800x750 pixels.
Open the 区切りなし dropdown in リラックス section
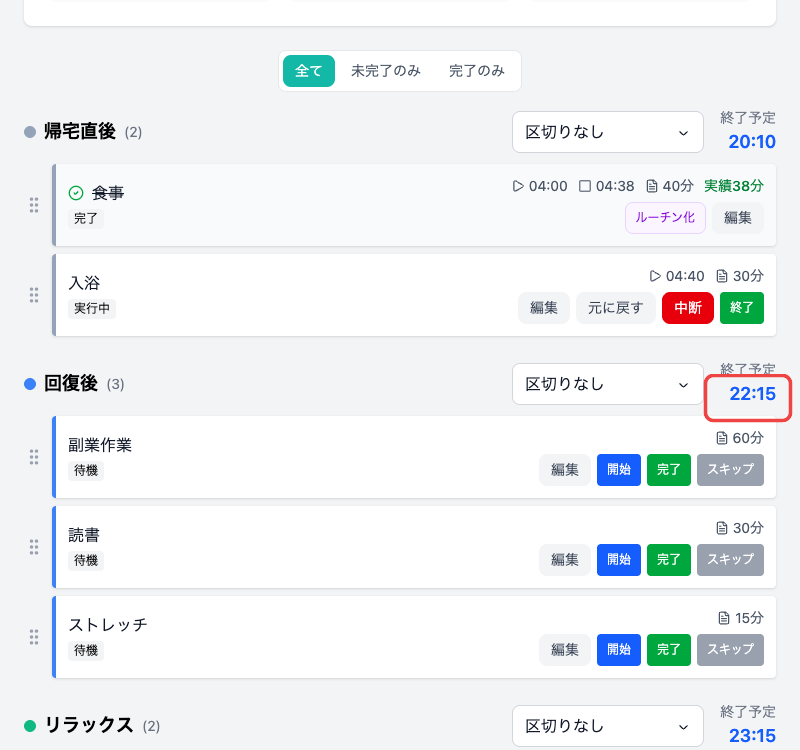[x=607, y=726]
